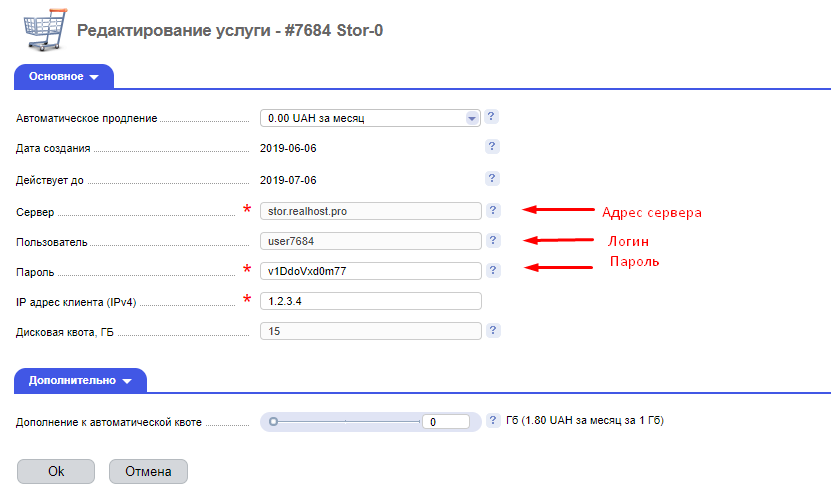Click the client IP address field 1.2.3.4

pos(370,301)
